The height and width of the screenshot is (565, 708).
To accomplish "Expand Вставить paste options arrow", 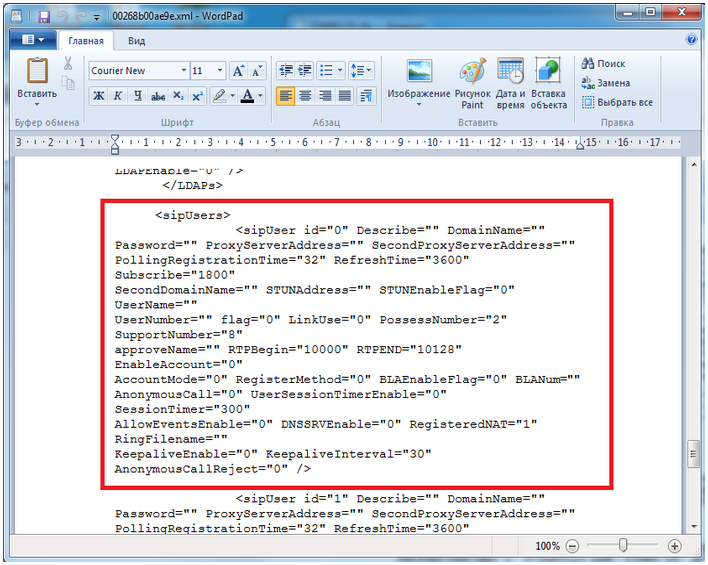I will click(37, 104).
